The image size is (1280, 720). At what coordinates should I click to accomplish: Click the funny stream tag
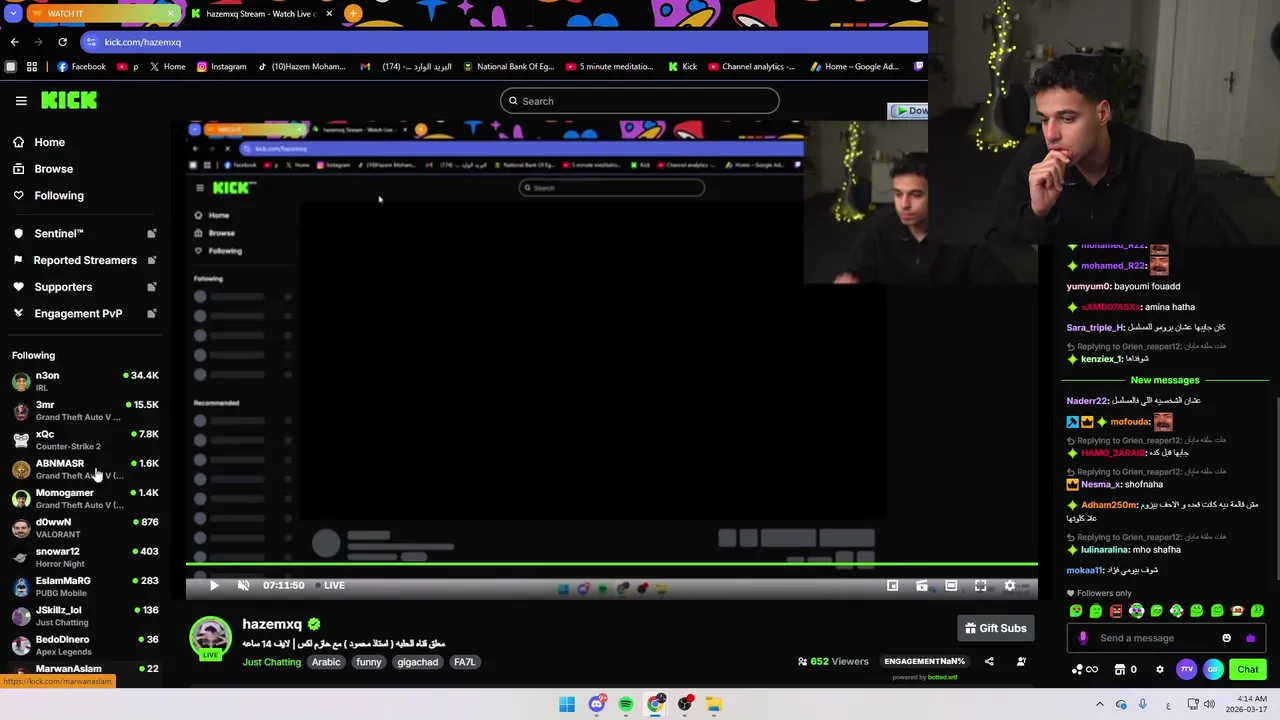click(x=369, y=662)
